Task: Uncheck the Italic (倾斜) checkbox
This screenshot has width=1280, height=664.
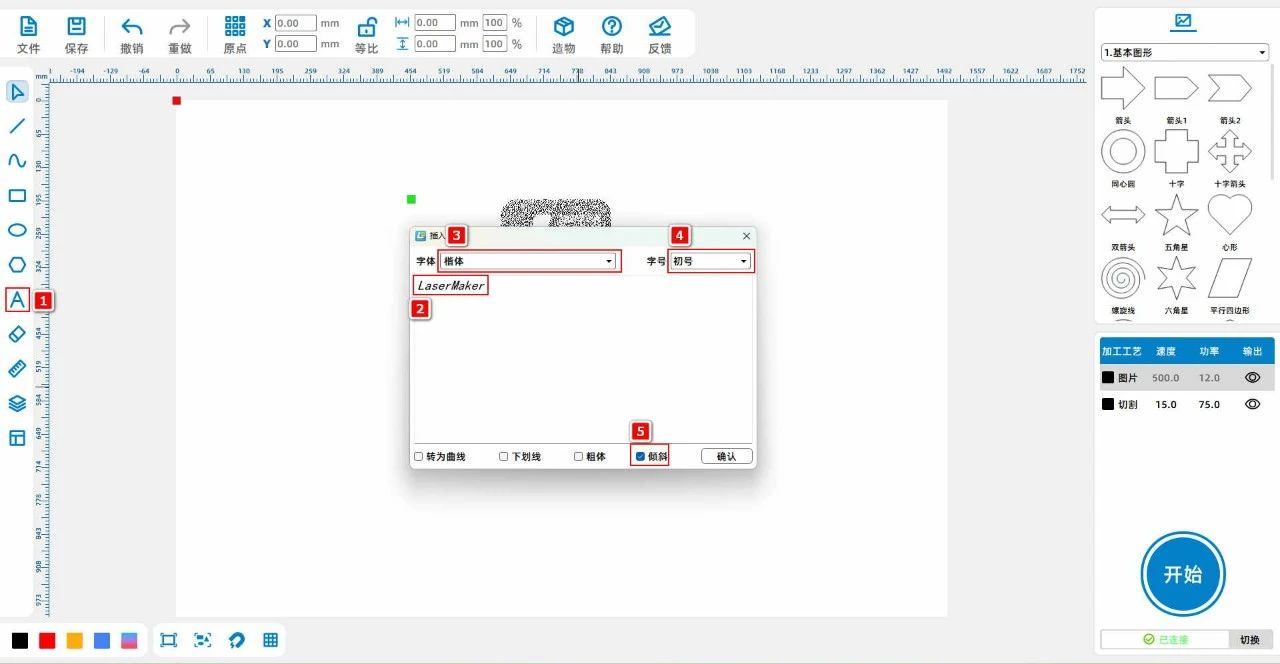Action: point(641,457)
